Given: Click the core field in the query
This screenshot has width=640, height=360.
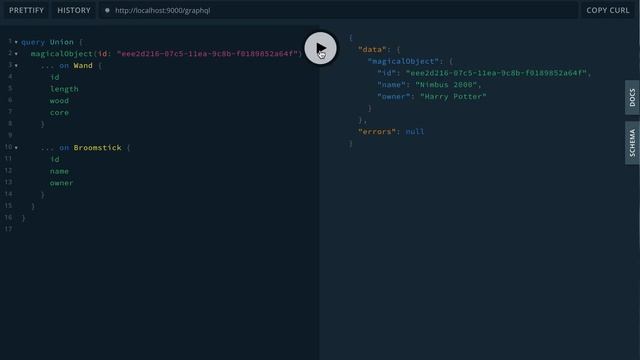Looking at the screenshot, I should (59, 113).
